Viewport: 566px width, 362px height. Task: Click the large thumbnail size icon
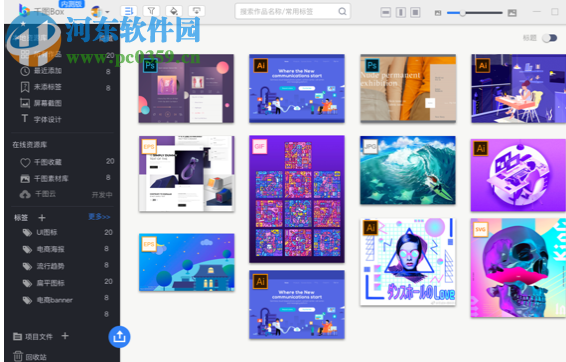pos(512,13)
